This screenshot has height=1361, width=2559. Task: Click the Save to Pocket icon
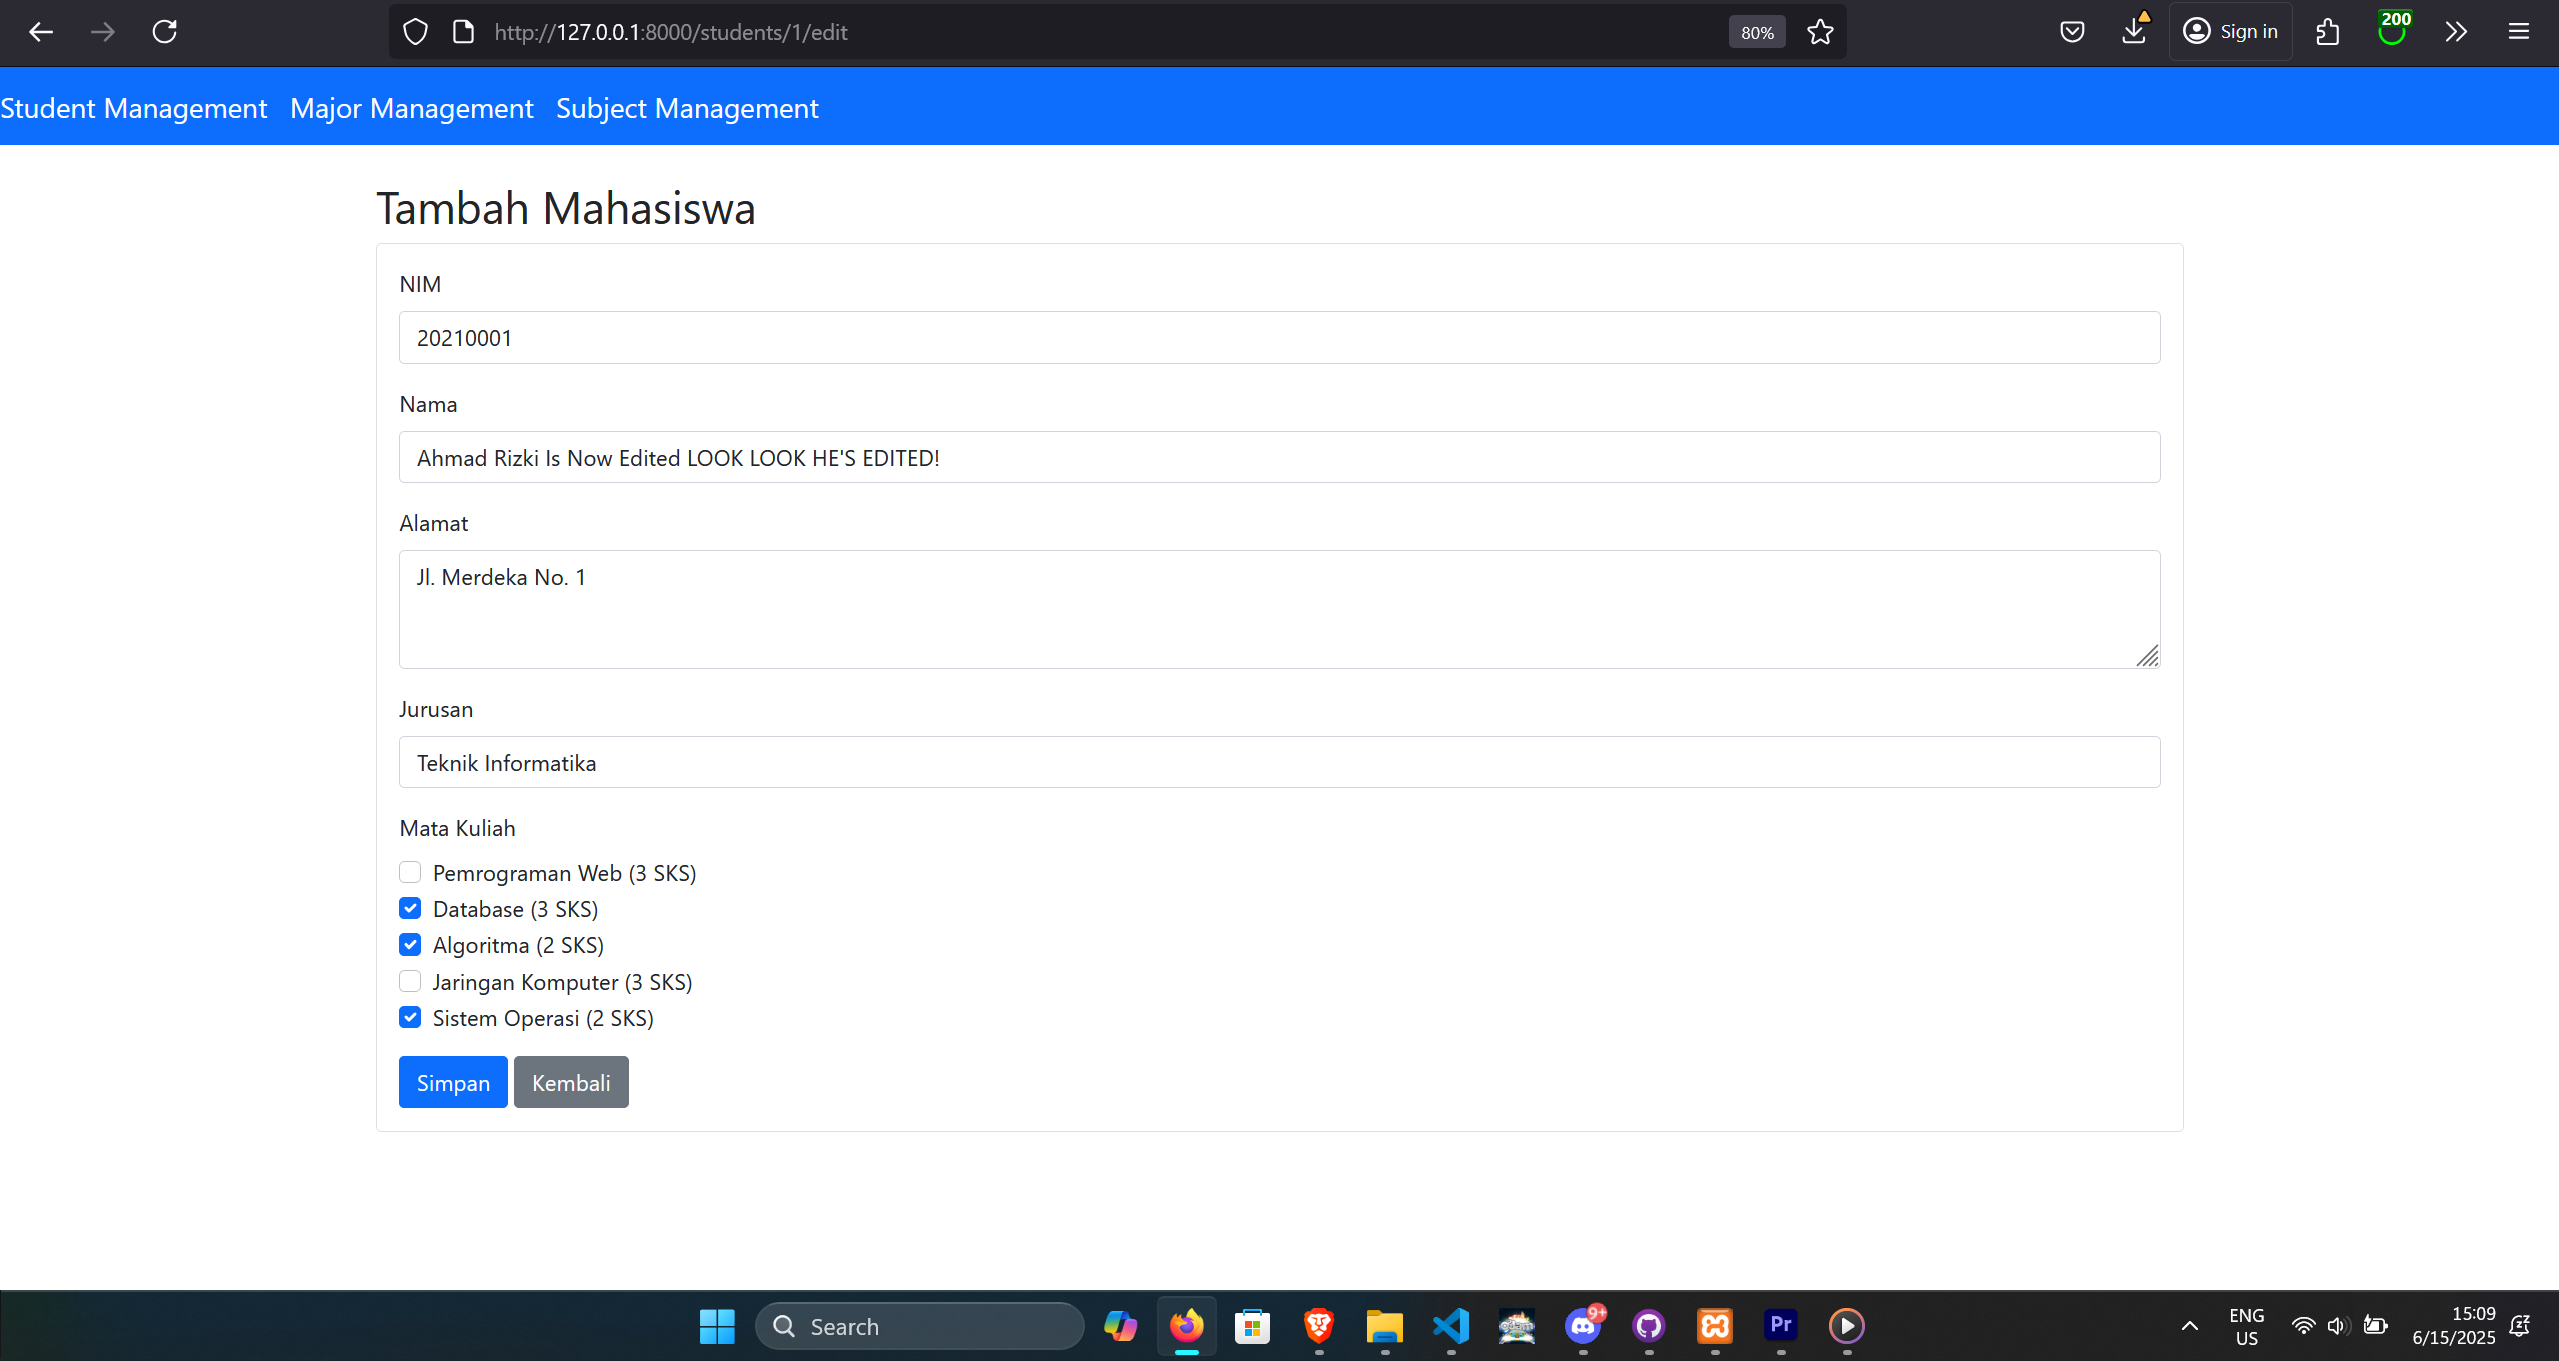2072,32
